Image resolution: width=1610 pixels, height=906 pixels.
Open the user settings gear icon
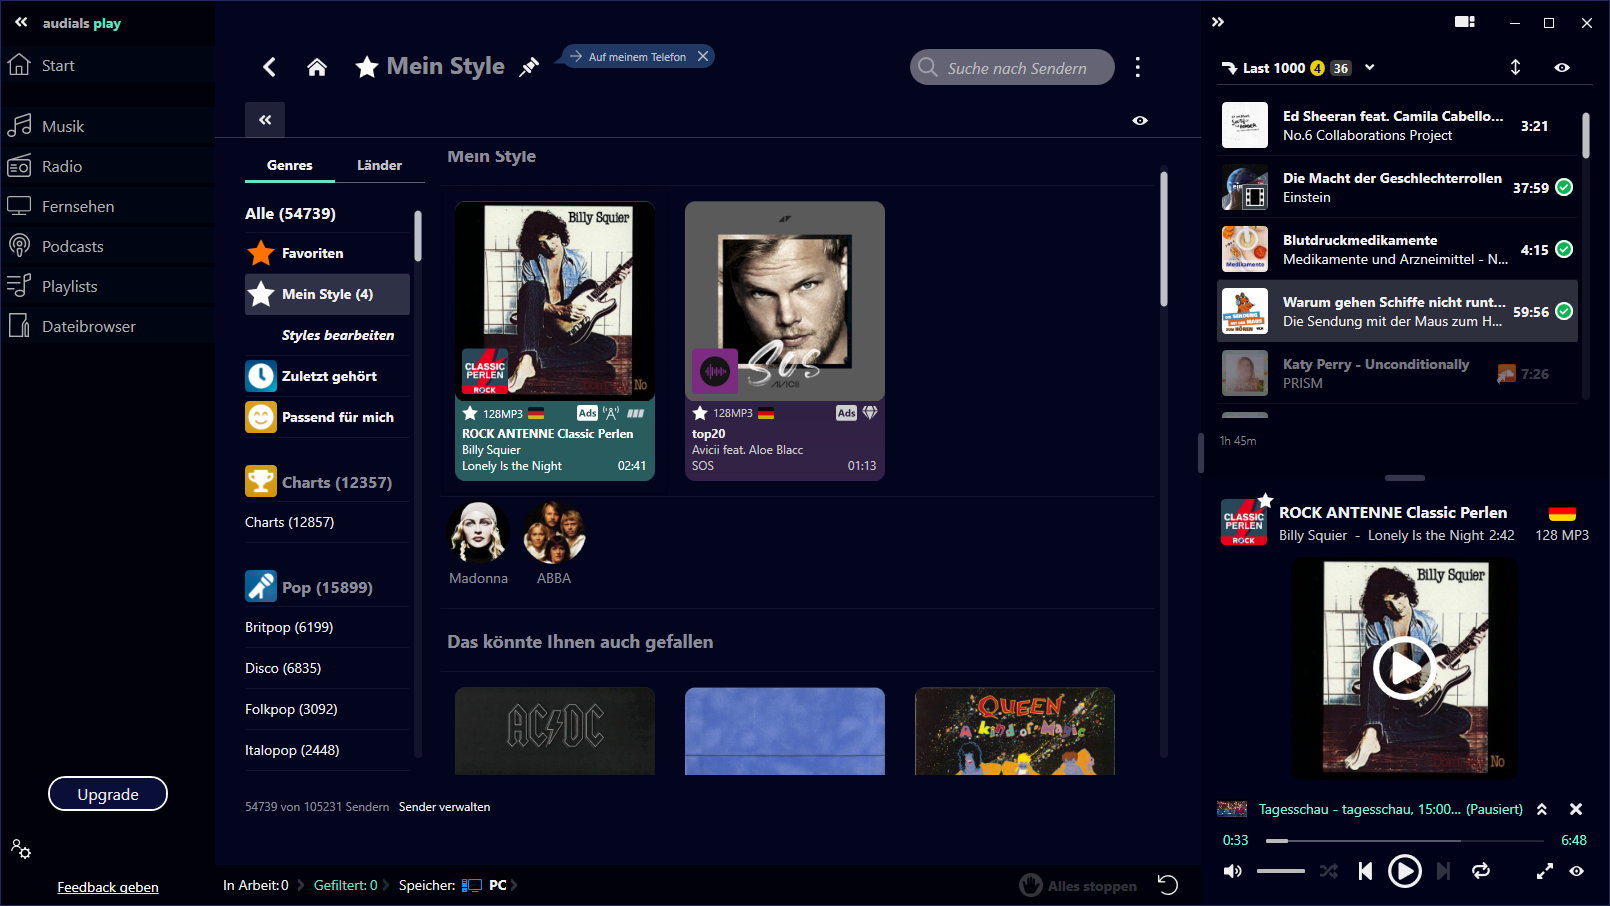click(x=21, y=849)
